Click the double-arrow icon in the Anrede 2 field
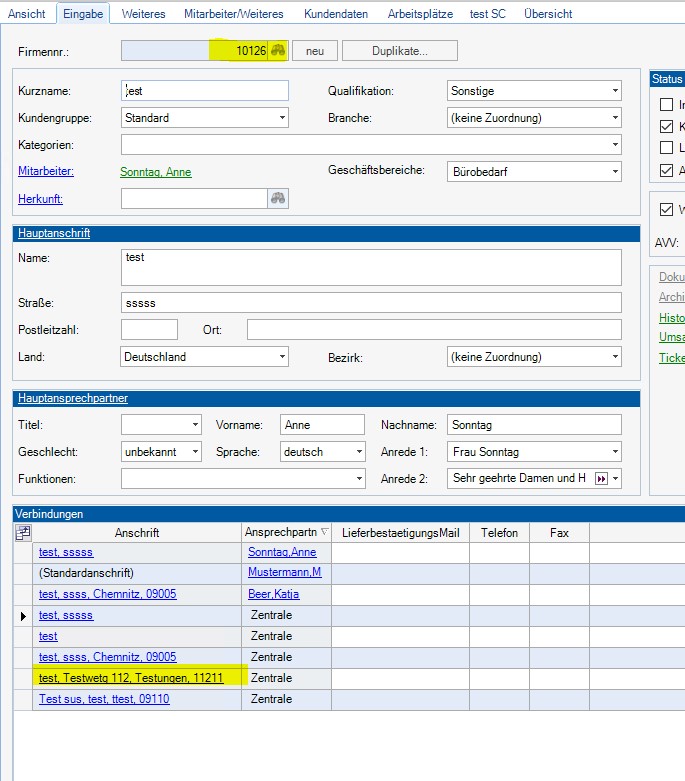This screenshot has height=781, width=685. point(601,479)
